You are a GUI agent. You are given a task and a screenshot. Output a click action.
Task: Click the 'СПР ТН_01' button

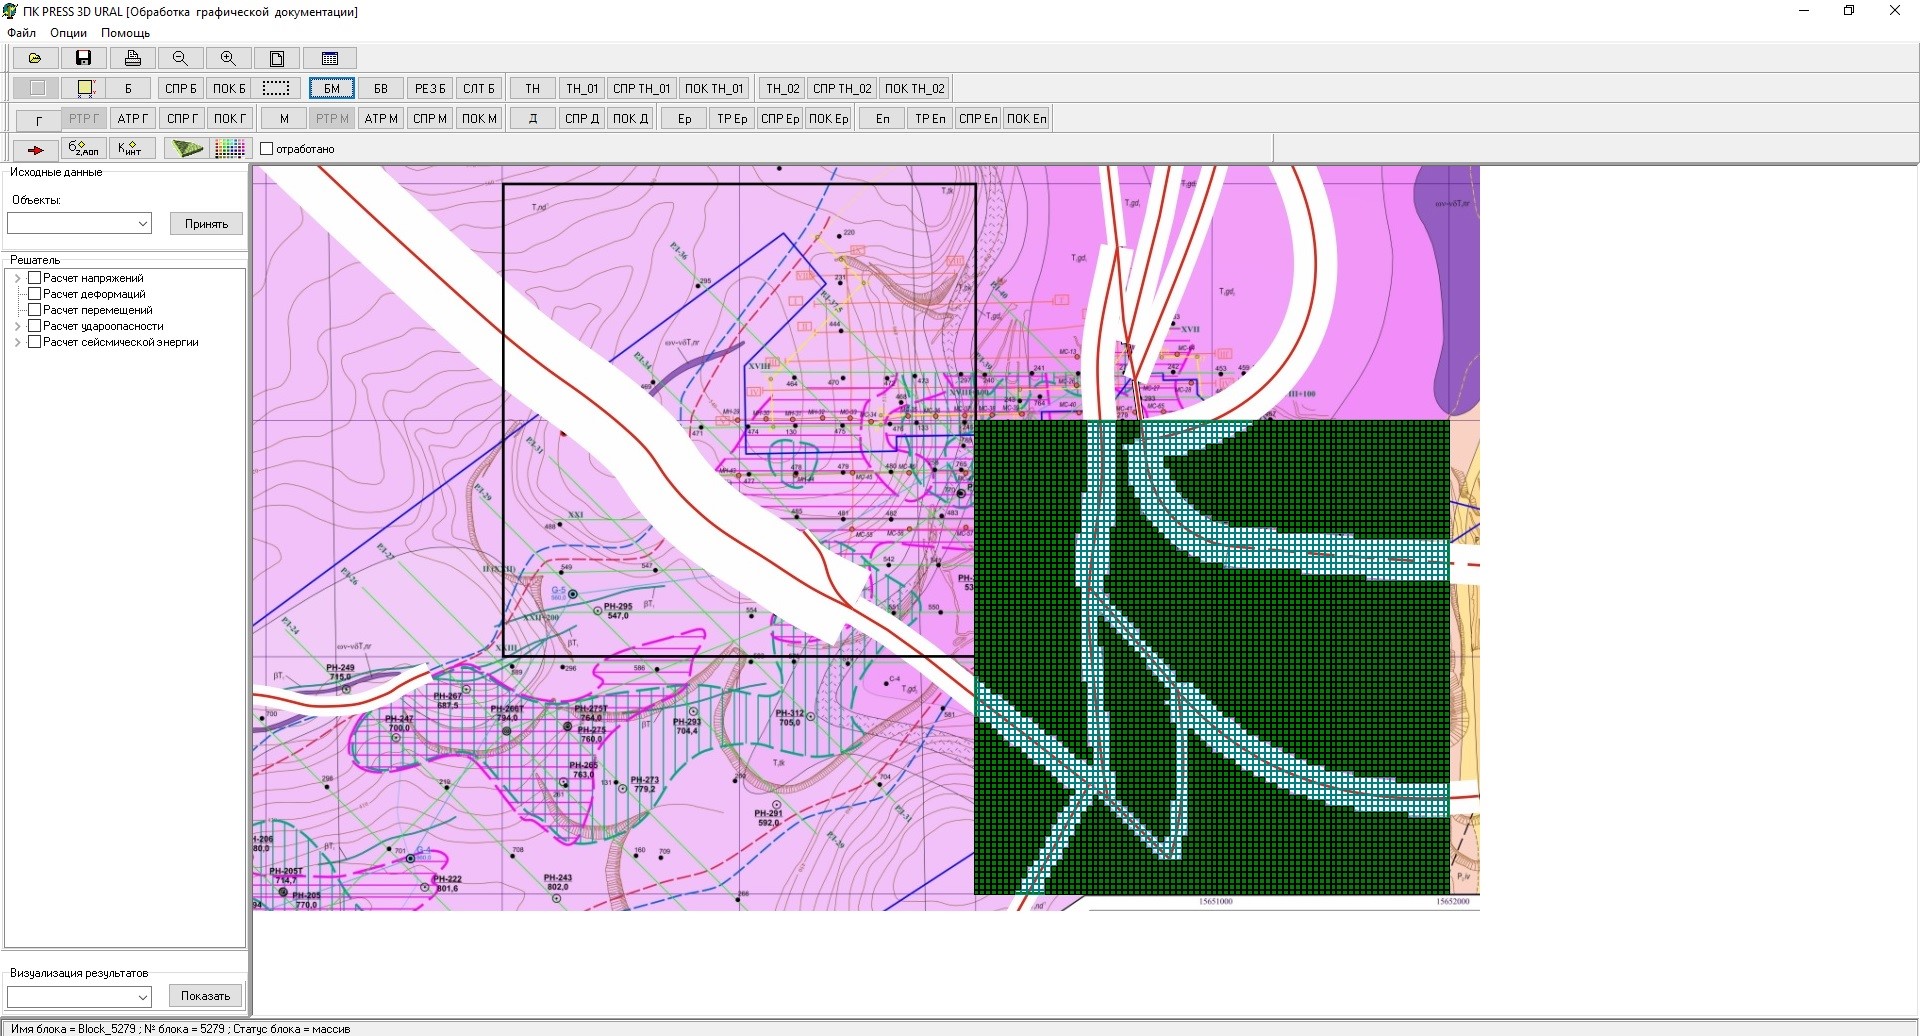click(642, 88)
